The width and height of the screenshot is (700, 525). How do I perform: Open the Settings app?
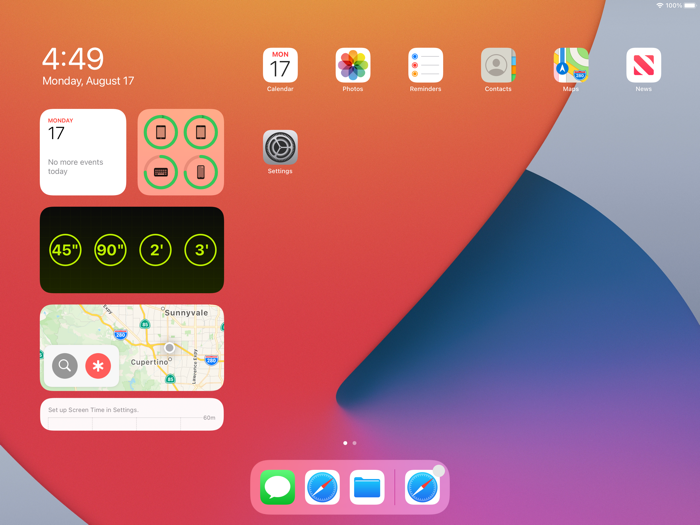point(280,147)
